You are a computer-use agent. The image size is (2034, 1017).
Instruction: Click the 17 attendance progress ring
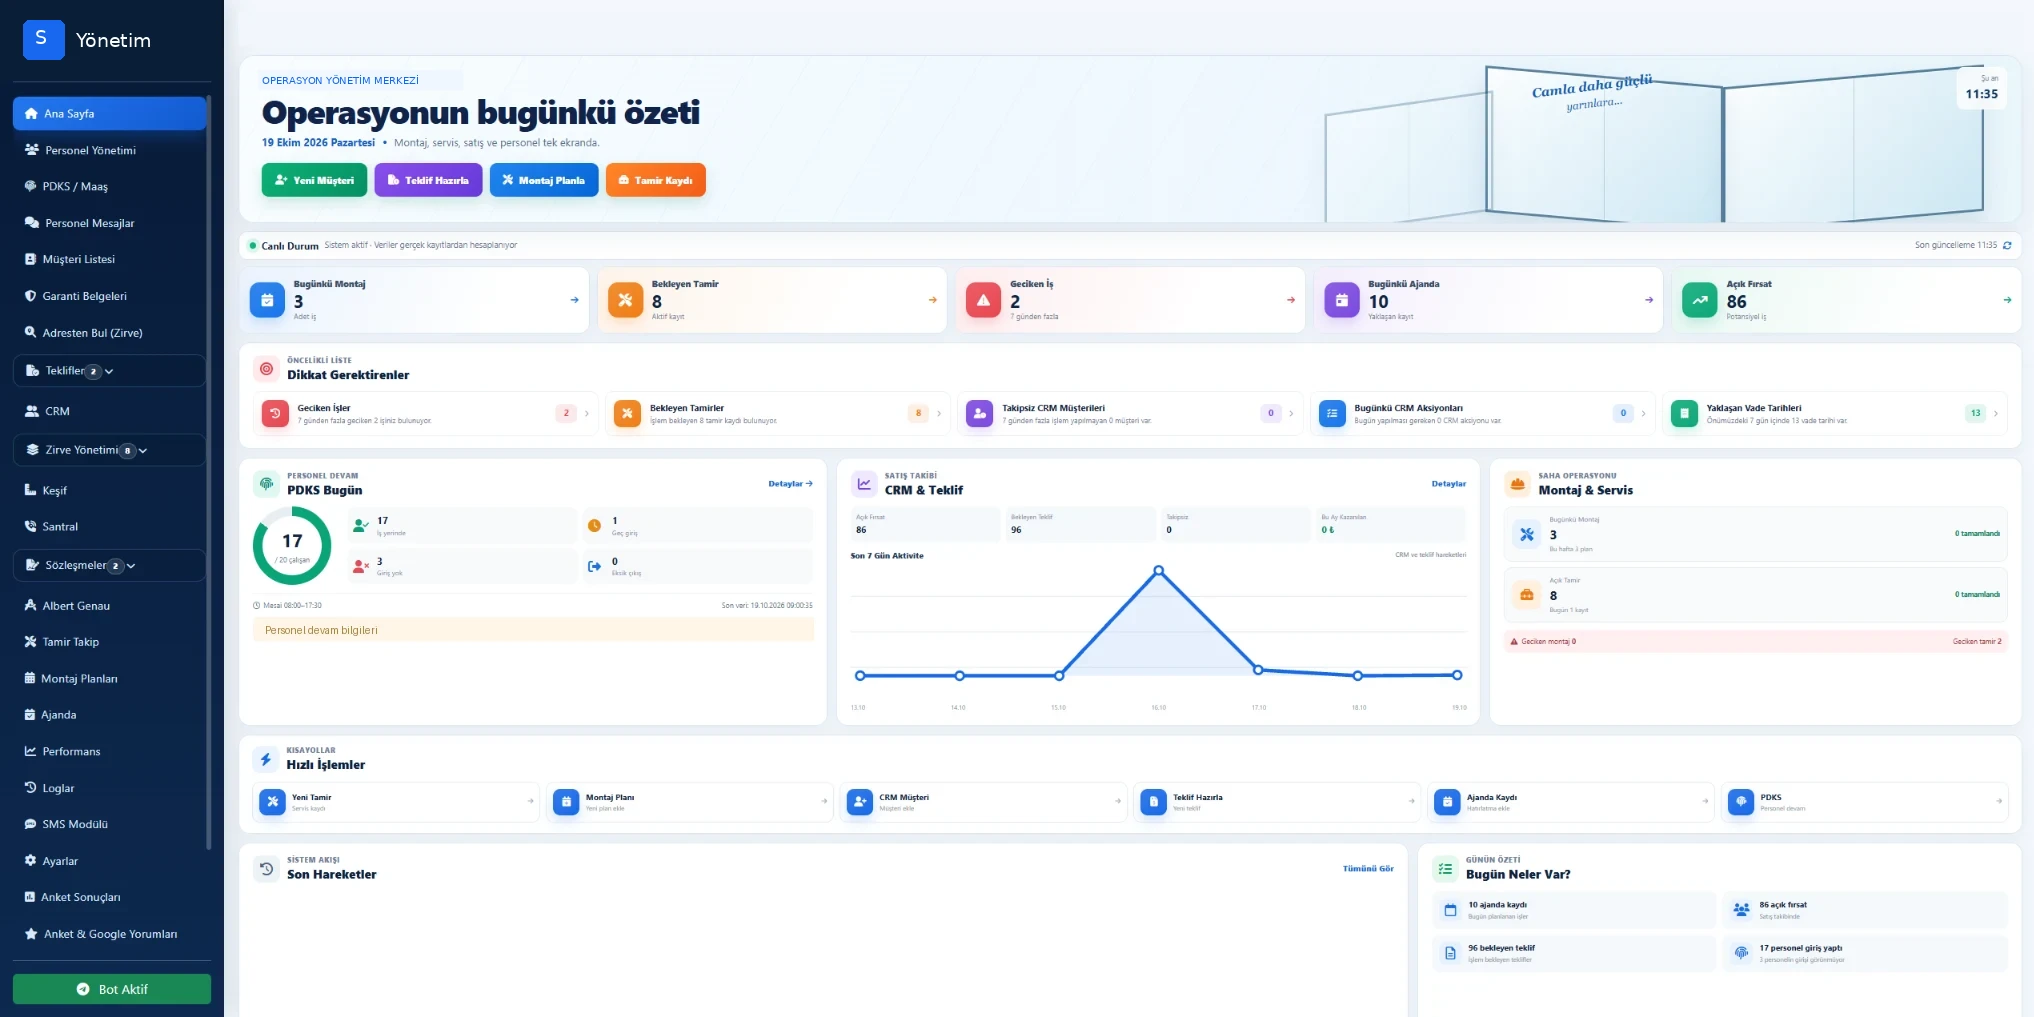(x=292, y=545)
